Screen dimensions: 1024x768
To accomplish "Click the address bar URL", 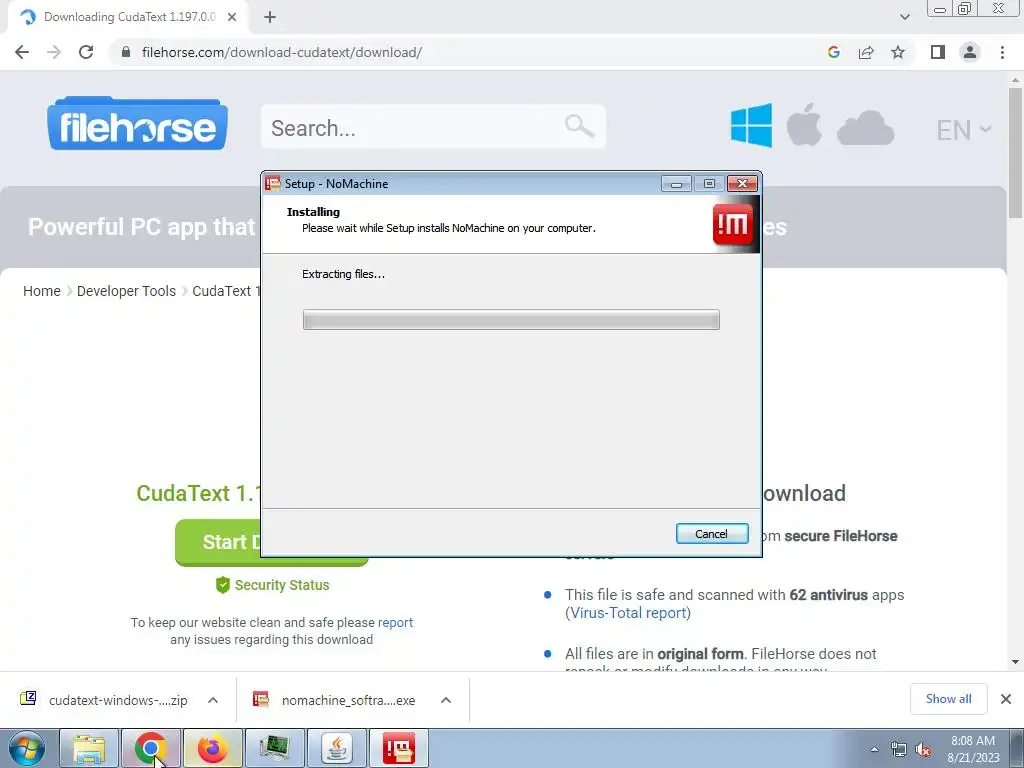I will pyautogui.click(x=281, y=52).
